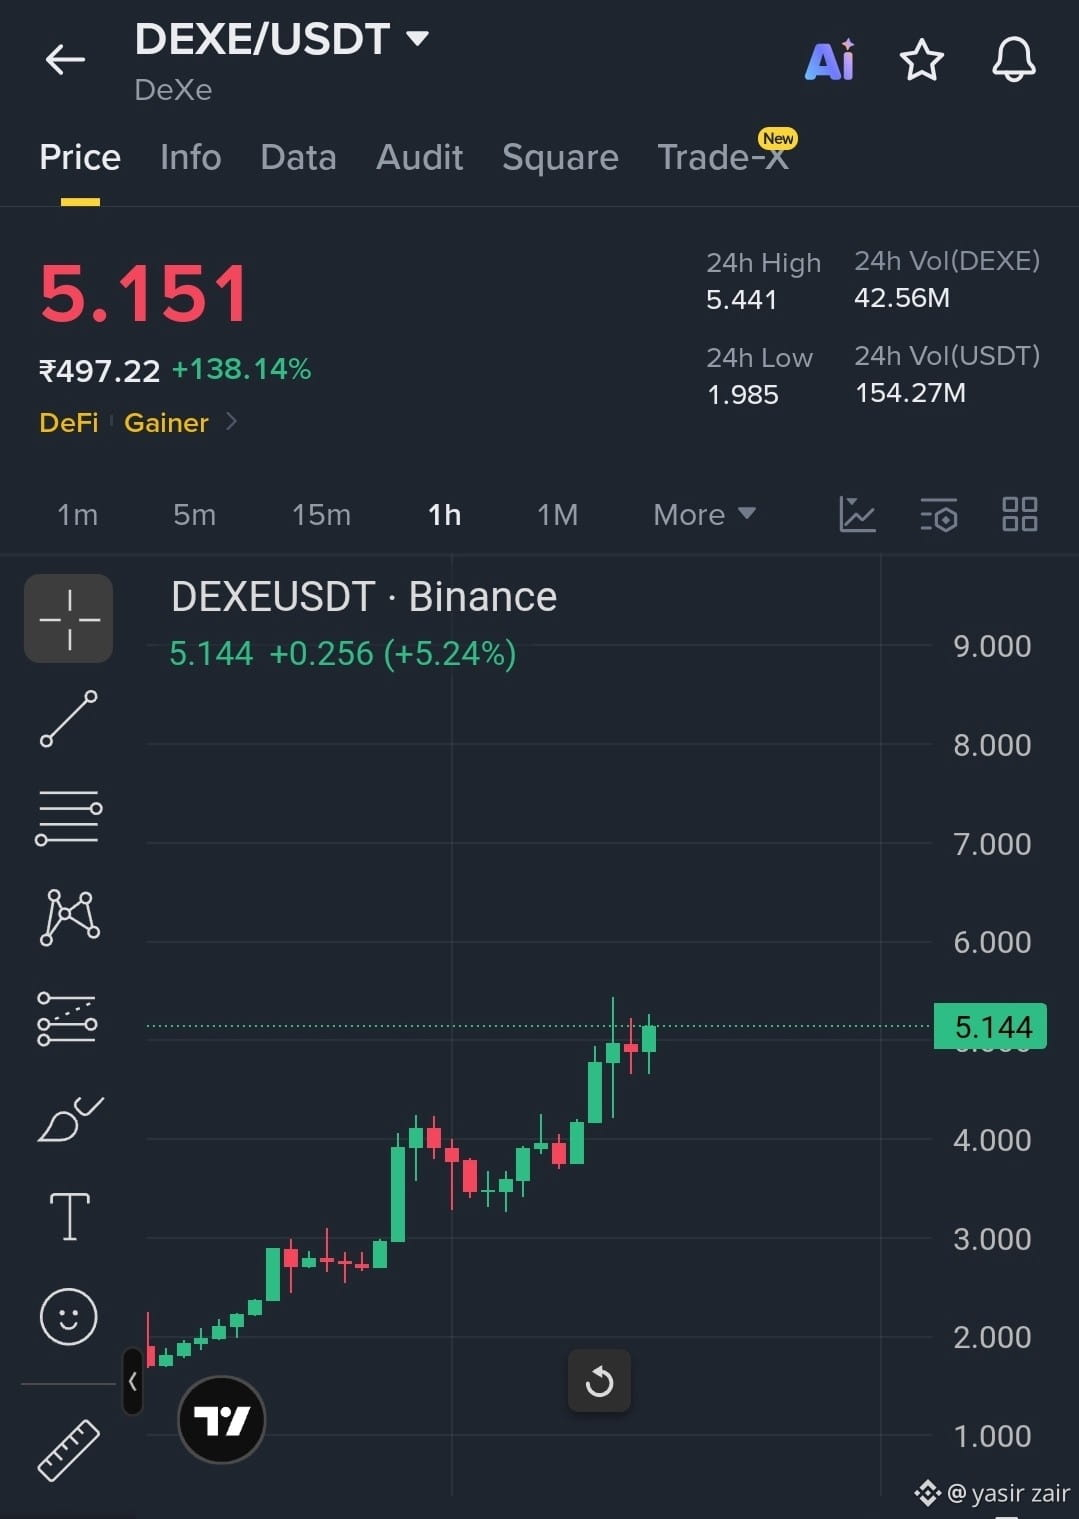1079x1519 pixels.
Task: Select the 15m chart interval
Action: [x=321, y=515]
